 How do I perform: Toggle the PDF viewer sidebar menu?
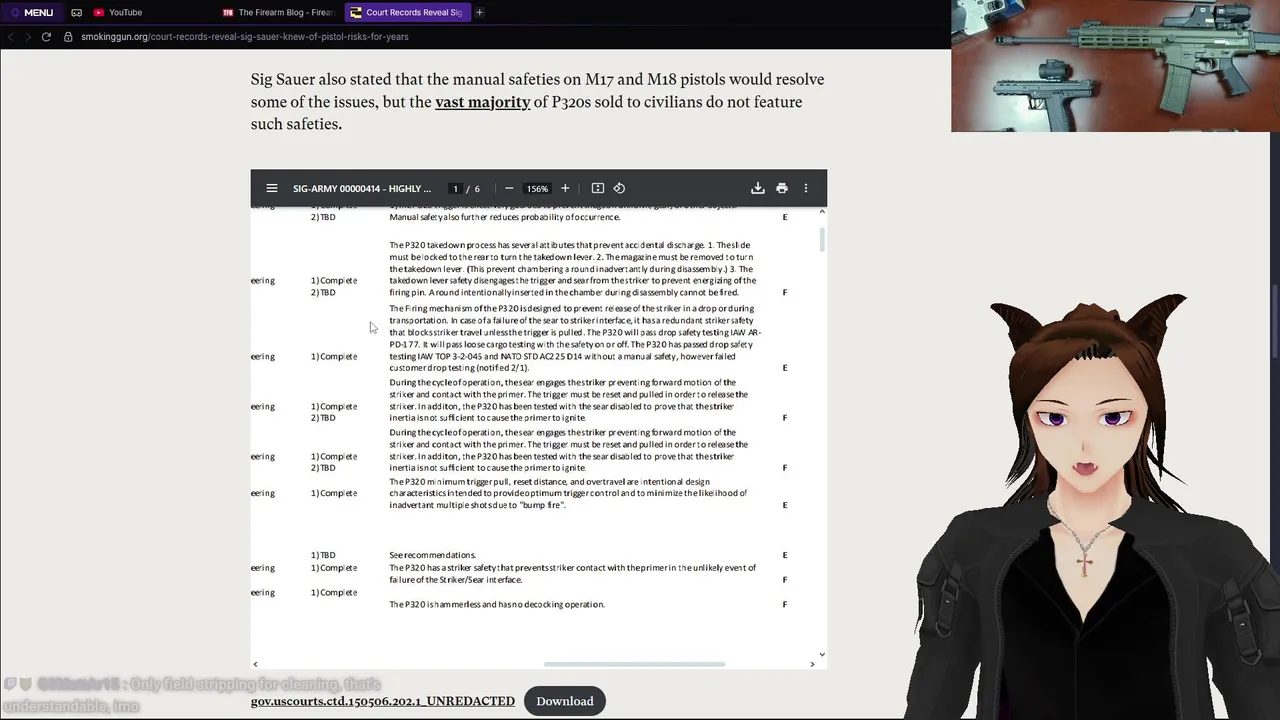tap(272, 188)
